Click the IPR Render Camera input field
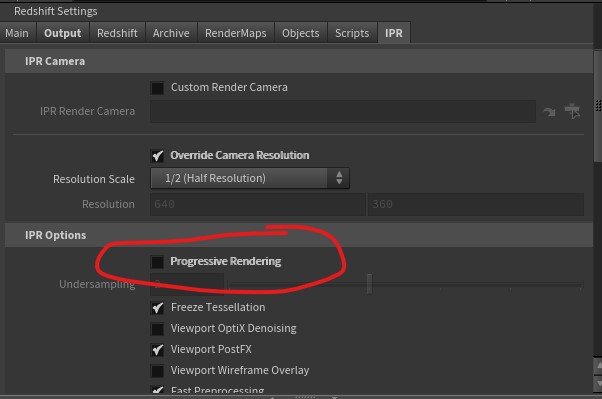Image resolution: width=602 pixels, height=399 pixels. 343,112
